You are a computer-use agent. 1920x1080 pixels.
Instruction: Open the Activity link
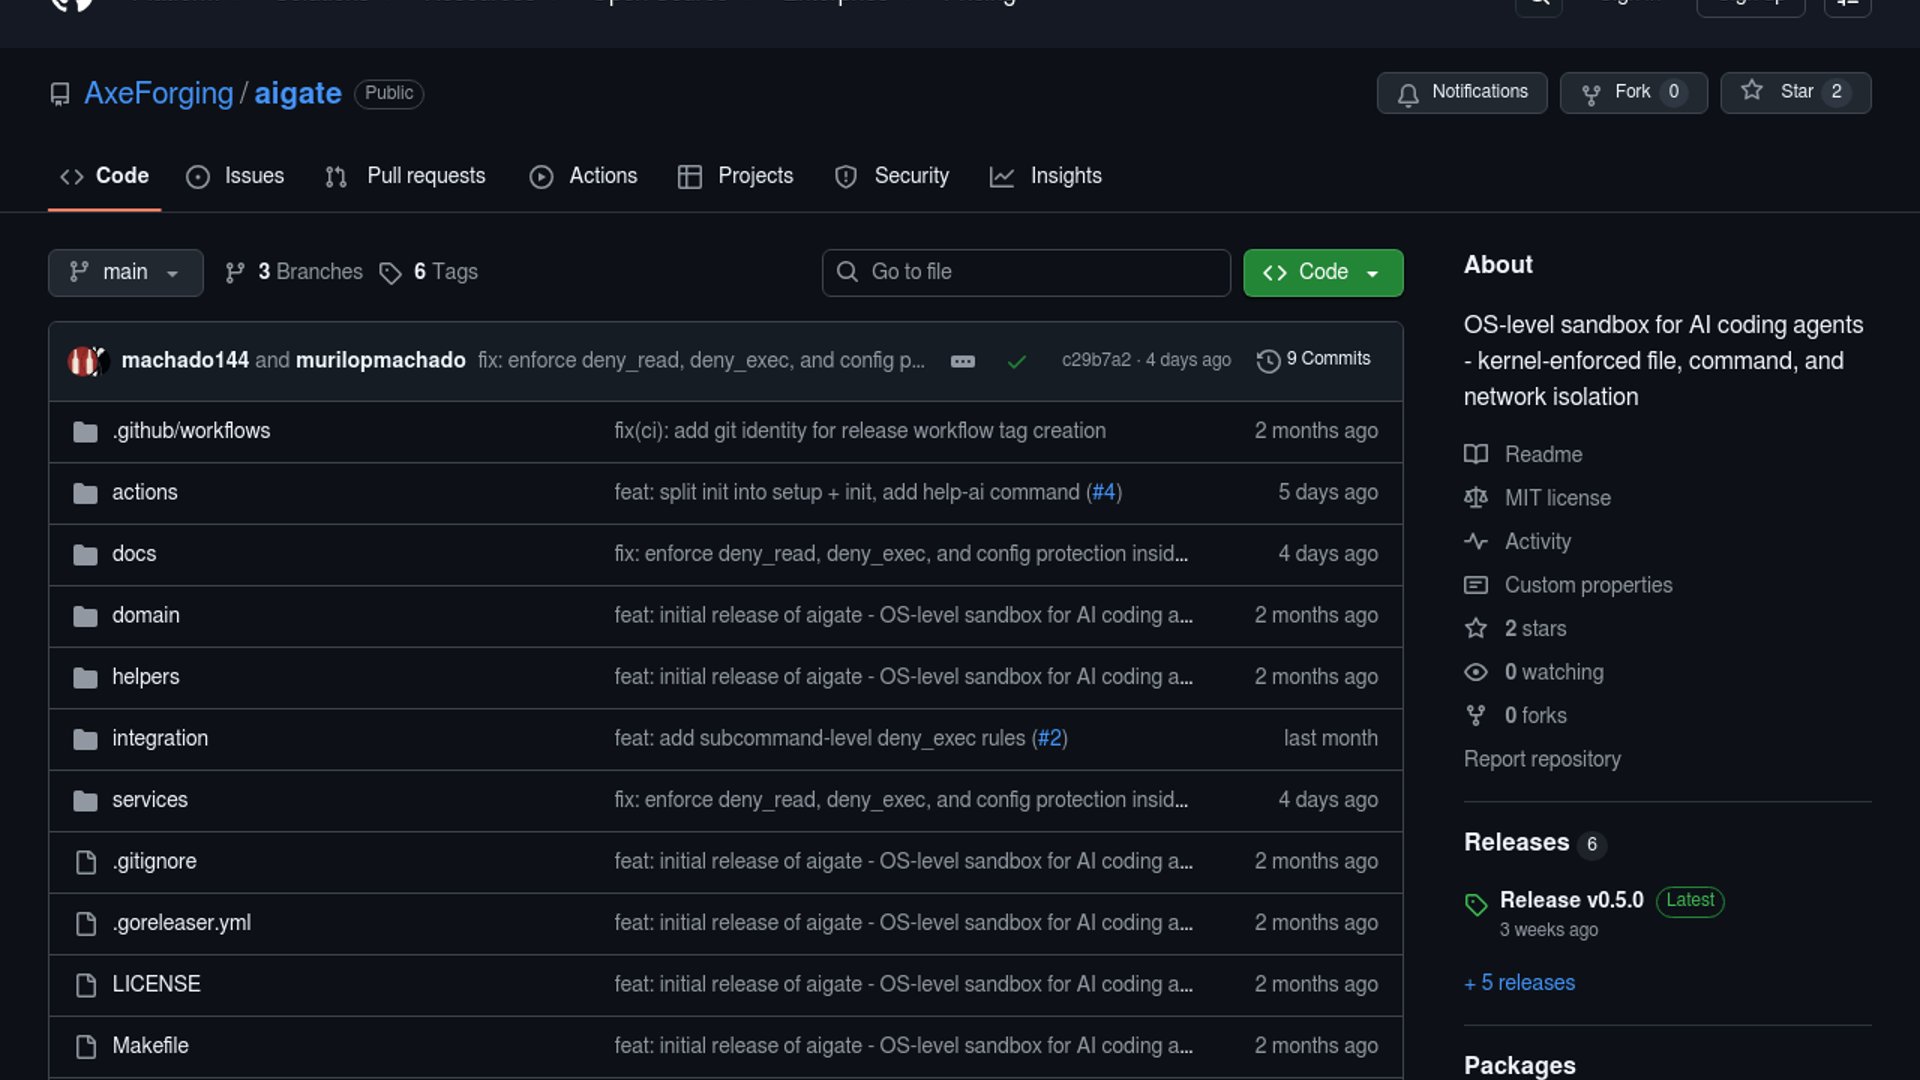1537,541
